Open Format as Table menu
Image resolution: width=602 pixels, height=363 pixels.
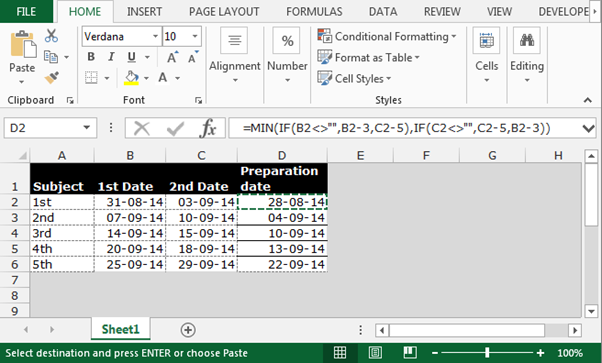(369, 58)
